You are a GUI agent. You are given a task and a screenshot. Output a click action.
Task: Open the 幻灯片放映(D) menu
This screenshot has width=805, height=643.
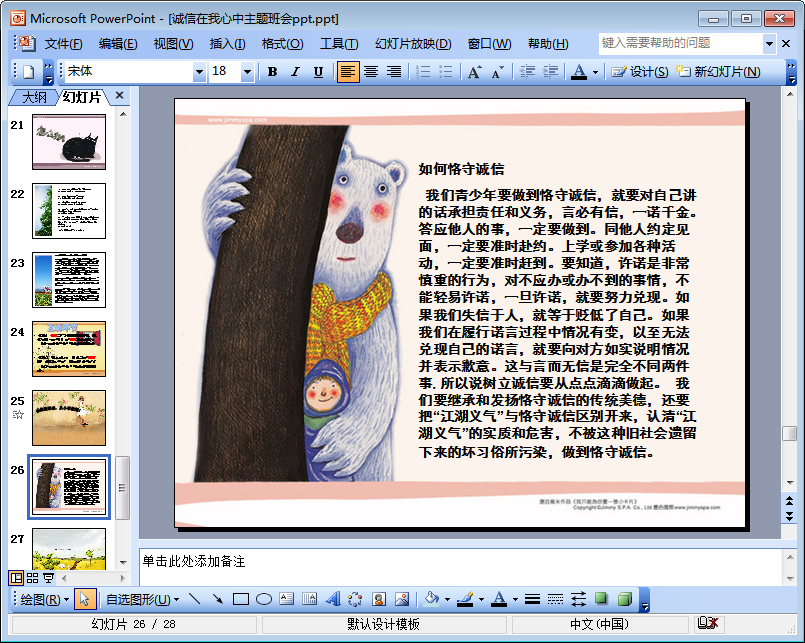(413, 44)
